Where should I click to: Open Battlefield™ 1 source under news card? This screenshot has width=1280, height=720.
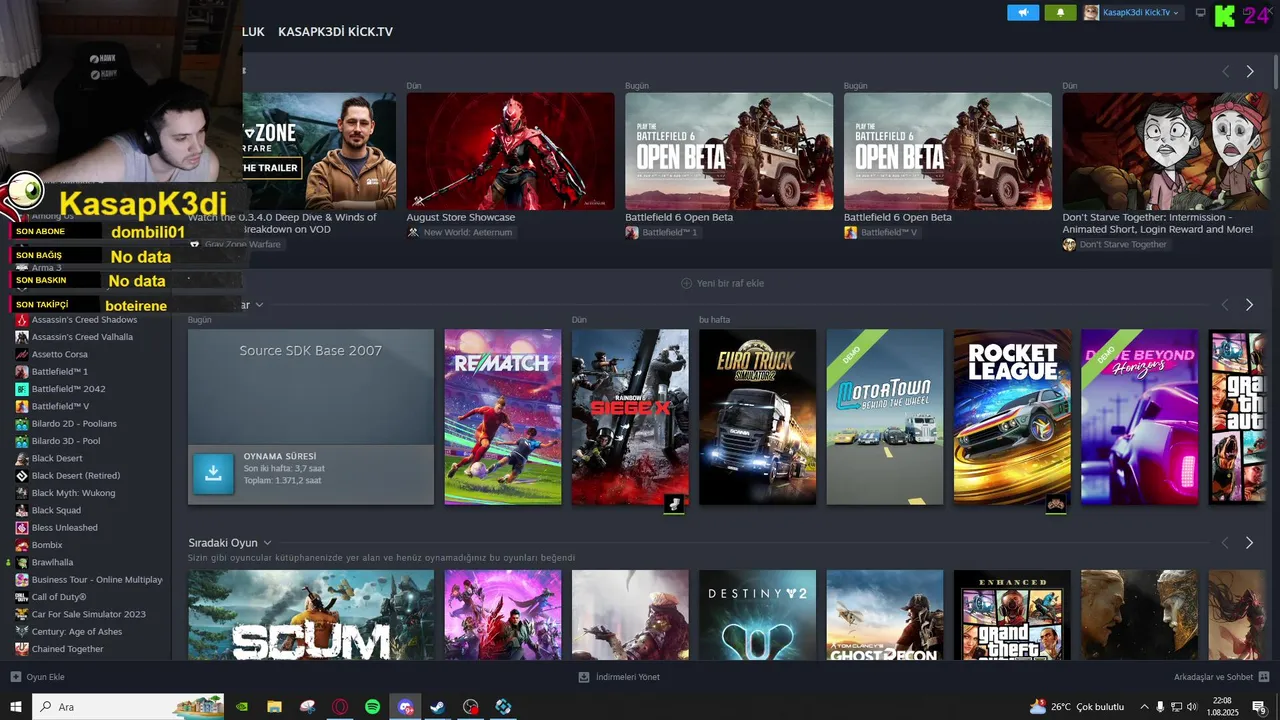(663, 232)
